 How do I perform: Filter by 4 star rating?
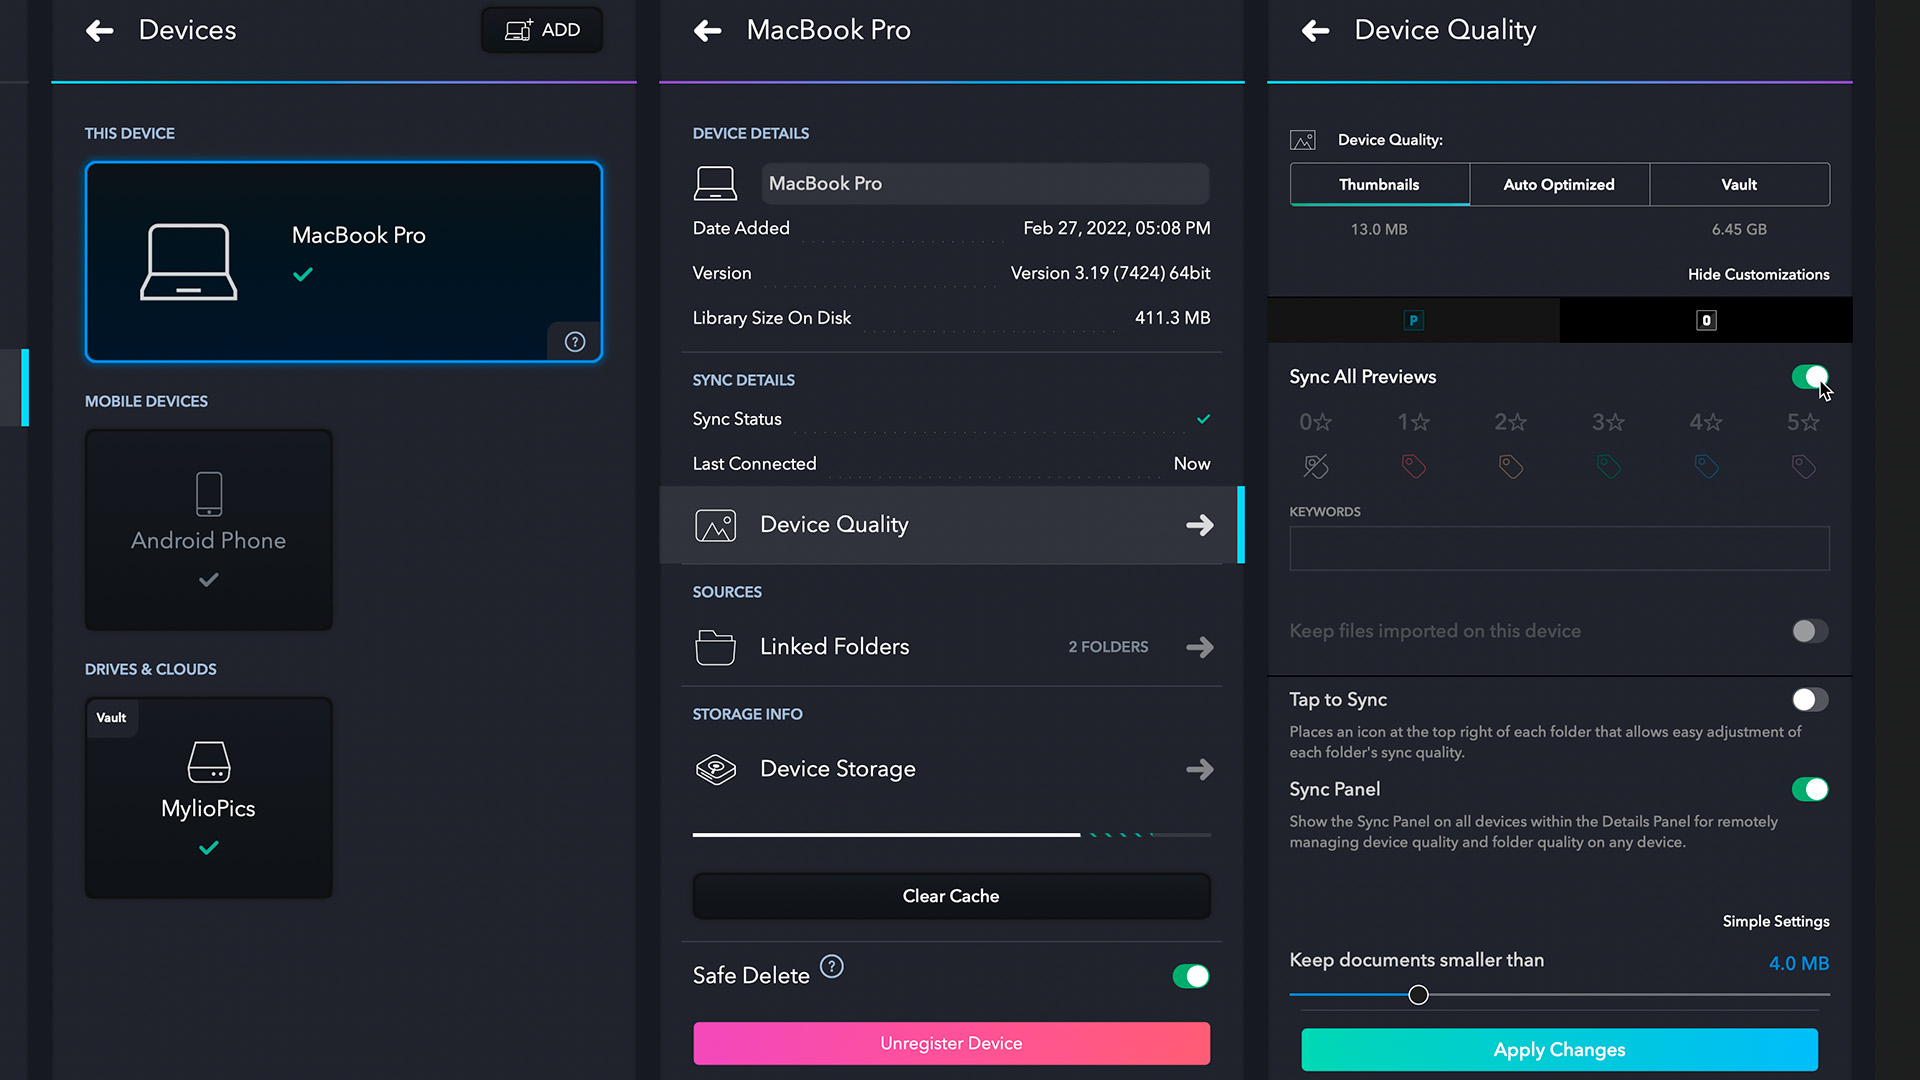coord(1706,422)
